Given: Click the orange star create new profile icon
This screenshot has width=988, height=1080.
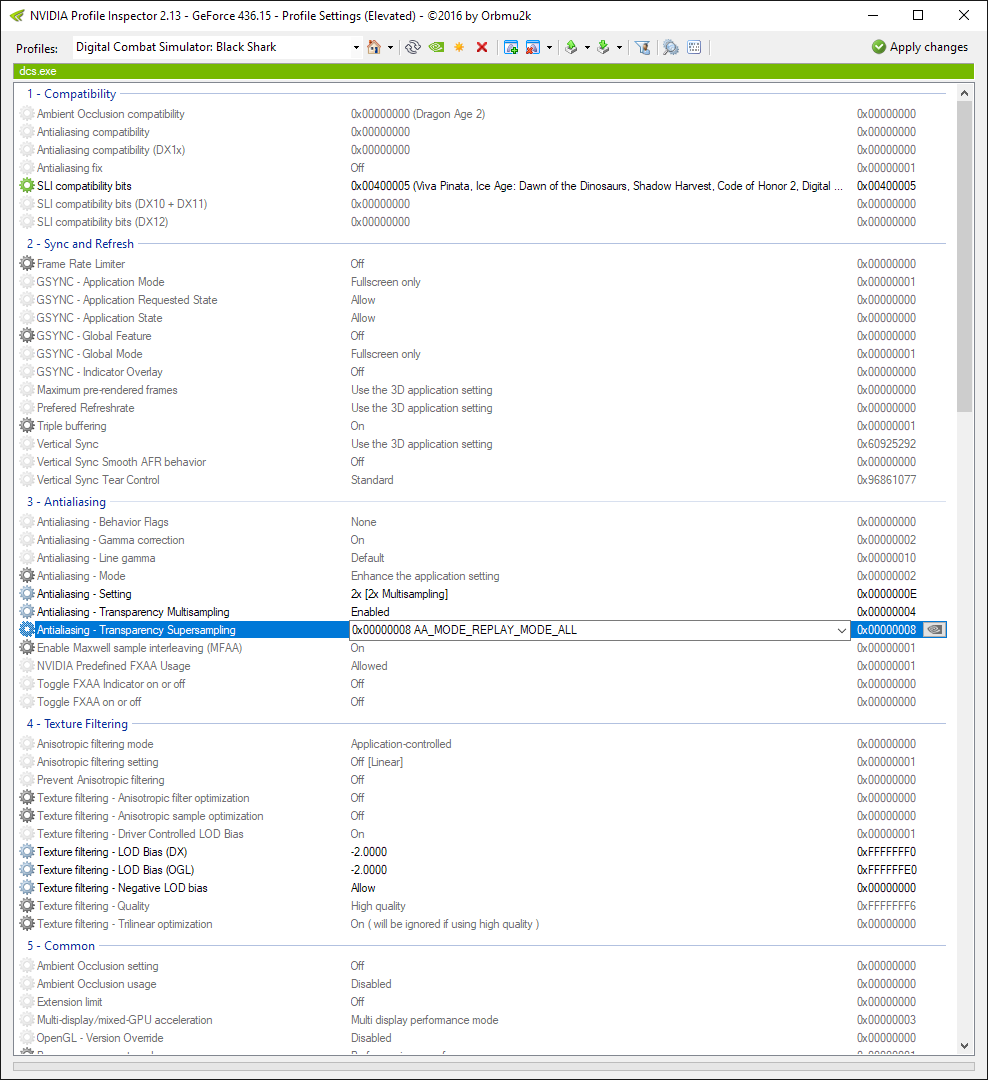Looking at the screenshot, I should (459, 47).
